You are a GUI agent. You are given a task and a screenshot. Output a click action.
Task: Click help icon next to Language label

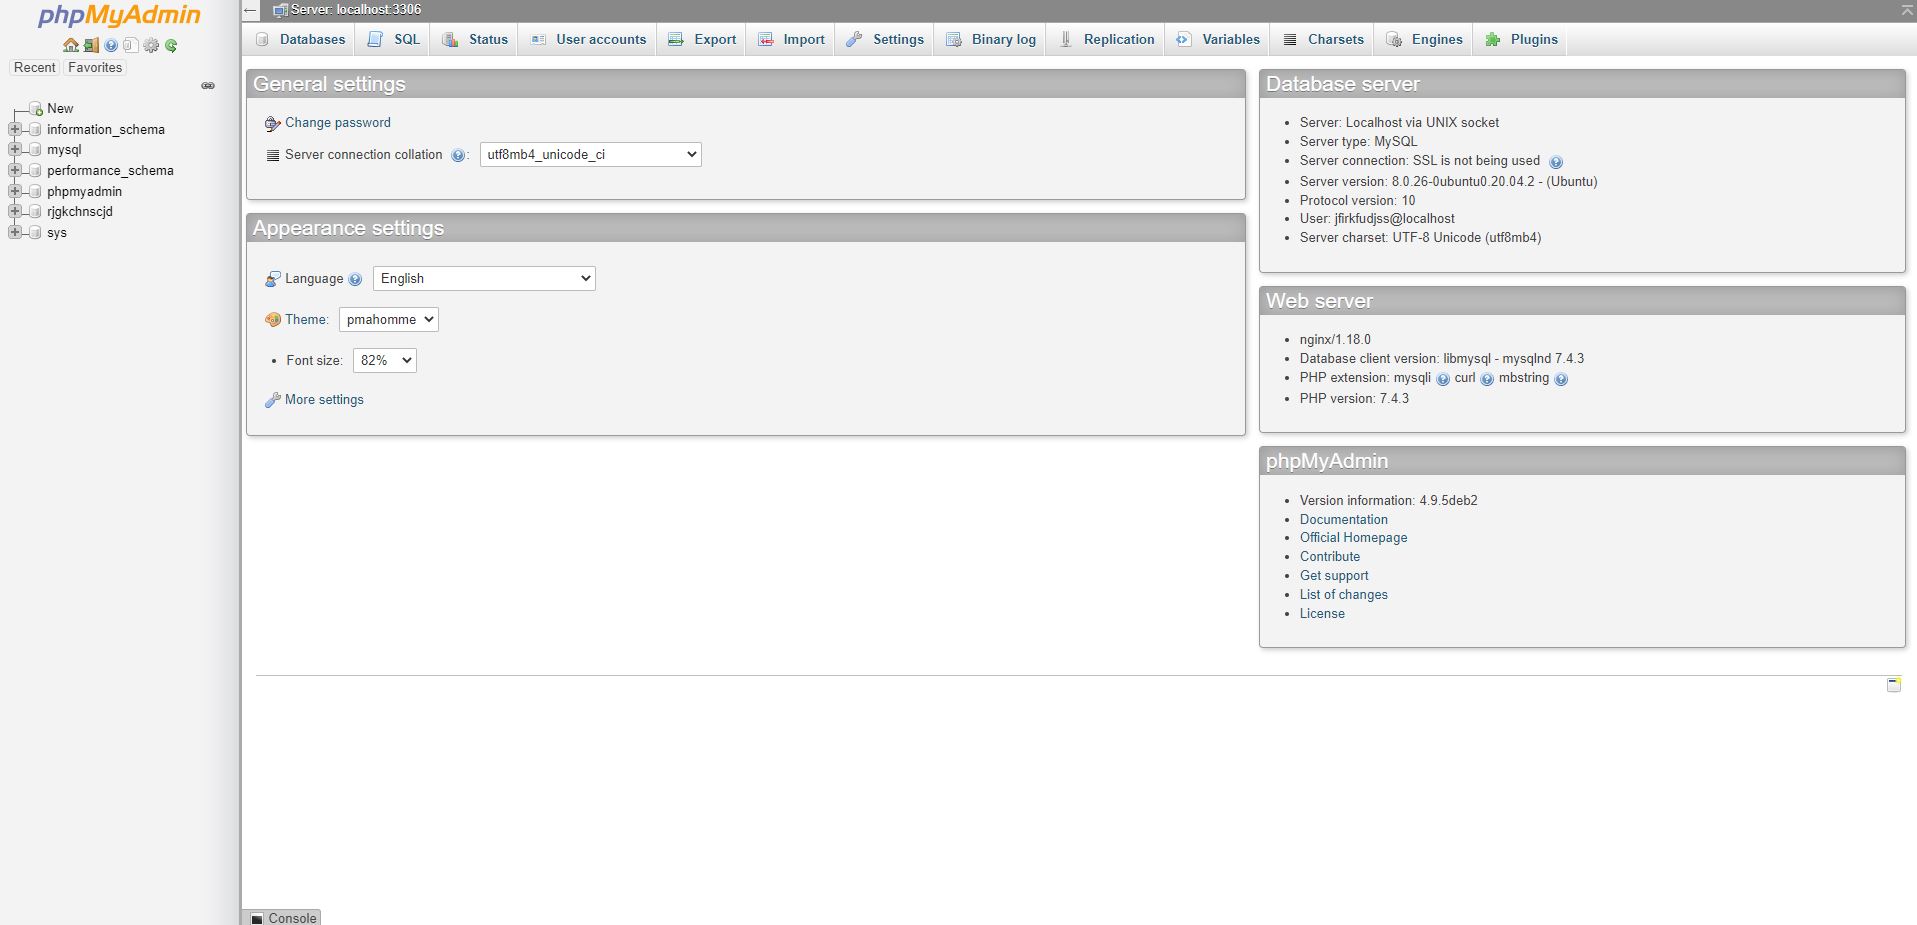pos(355,279)
